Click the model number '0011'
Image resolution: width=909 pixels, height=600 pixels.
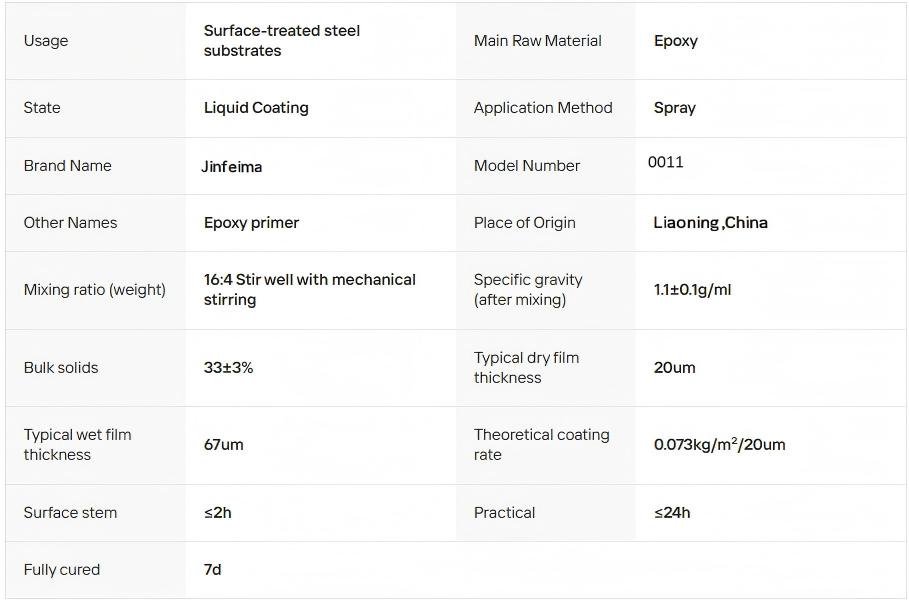666,162
